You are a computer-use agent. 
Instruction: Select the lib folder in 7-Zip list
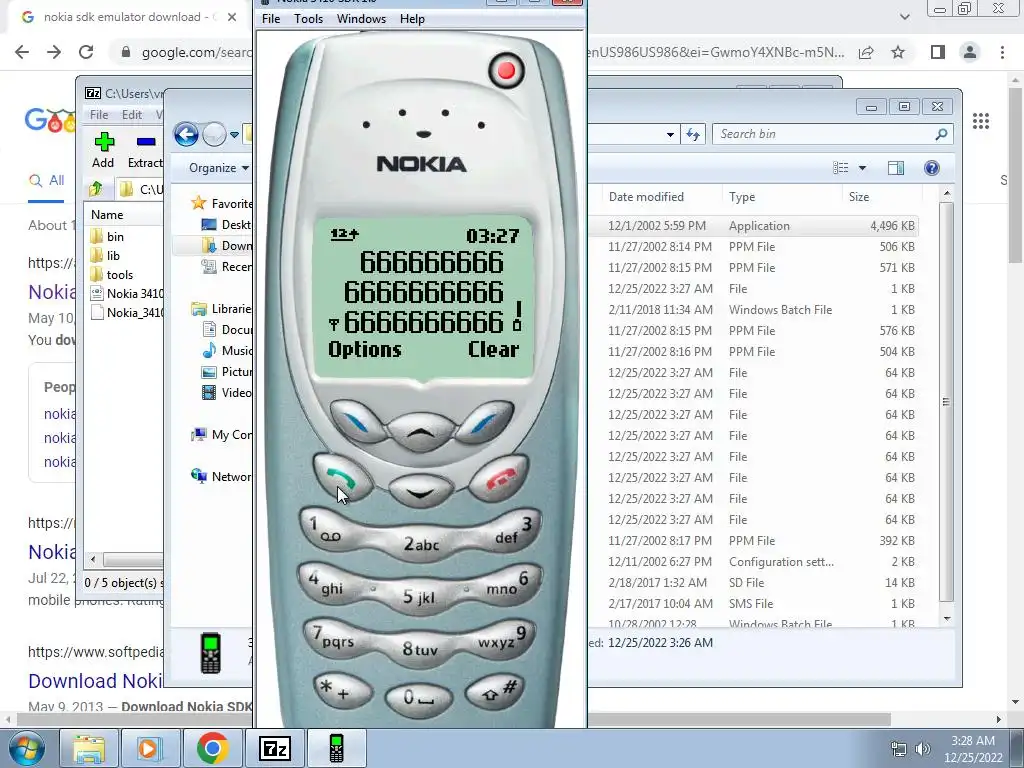113,255
